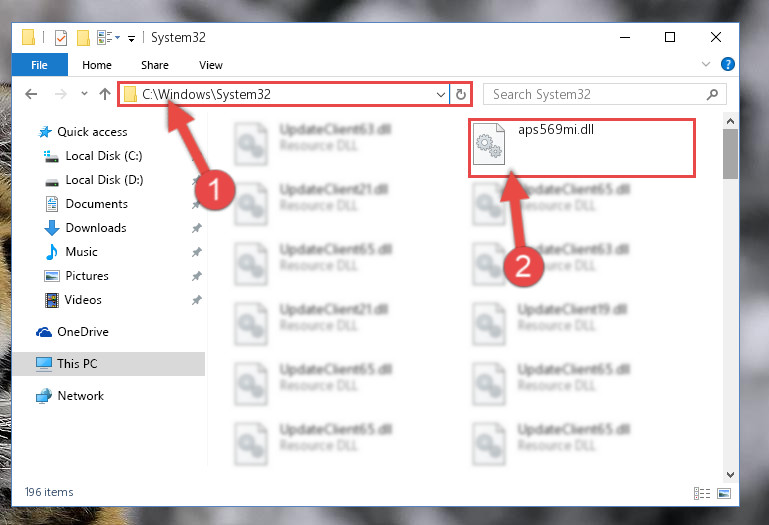Image resolution: width=769 pixels, height=525 pixels.
Task: Open the Customize Quick Access Toolbar dropdown
Action: [131, 38]
